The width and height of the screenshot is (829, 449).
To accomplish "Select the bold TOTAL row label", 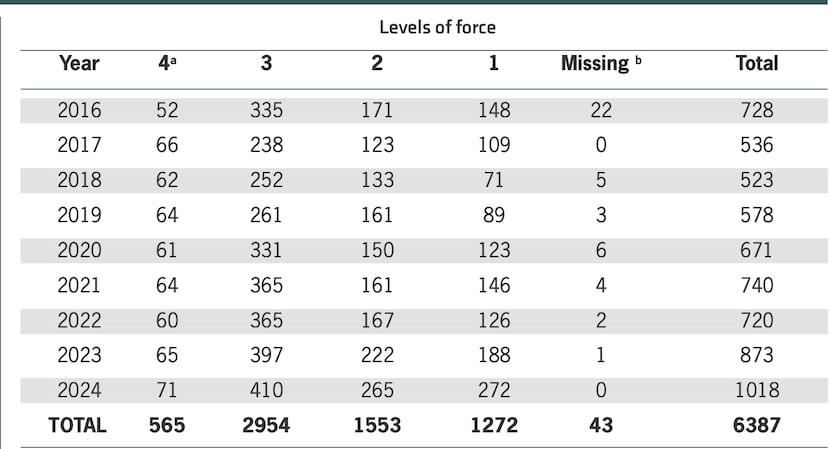I will point(77,425).
